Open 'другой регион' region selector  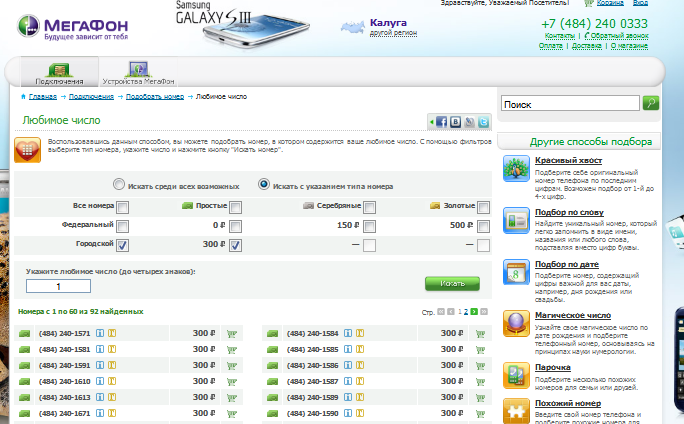[393, 33]
